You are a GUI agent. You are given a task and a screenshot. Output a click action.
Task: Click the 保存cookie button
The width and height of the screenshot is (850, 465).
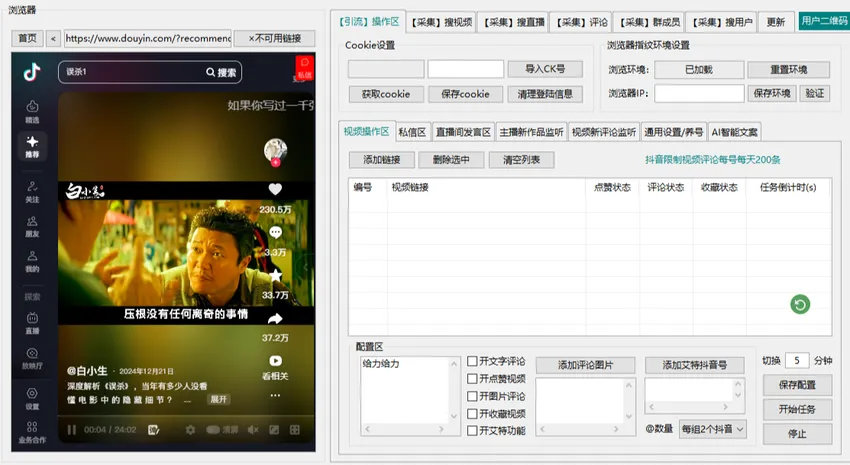pyautogui.click(x=465, y=94)
